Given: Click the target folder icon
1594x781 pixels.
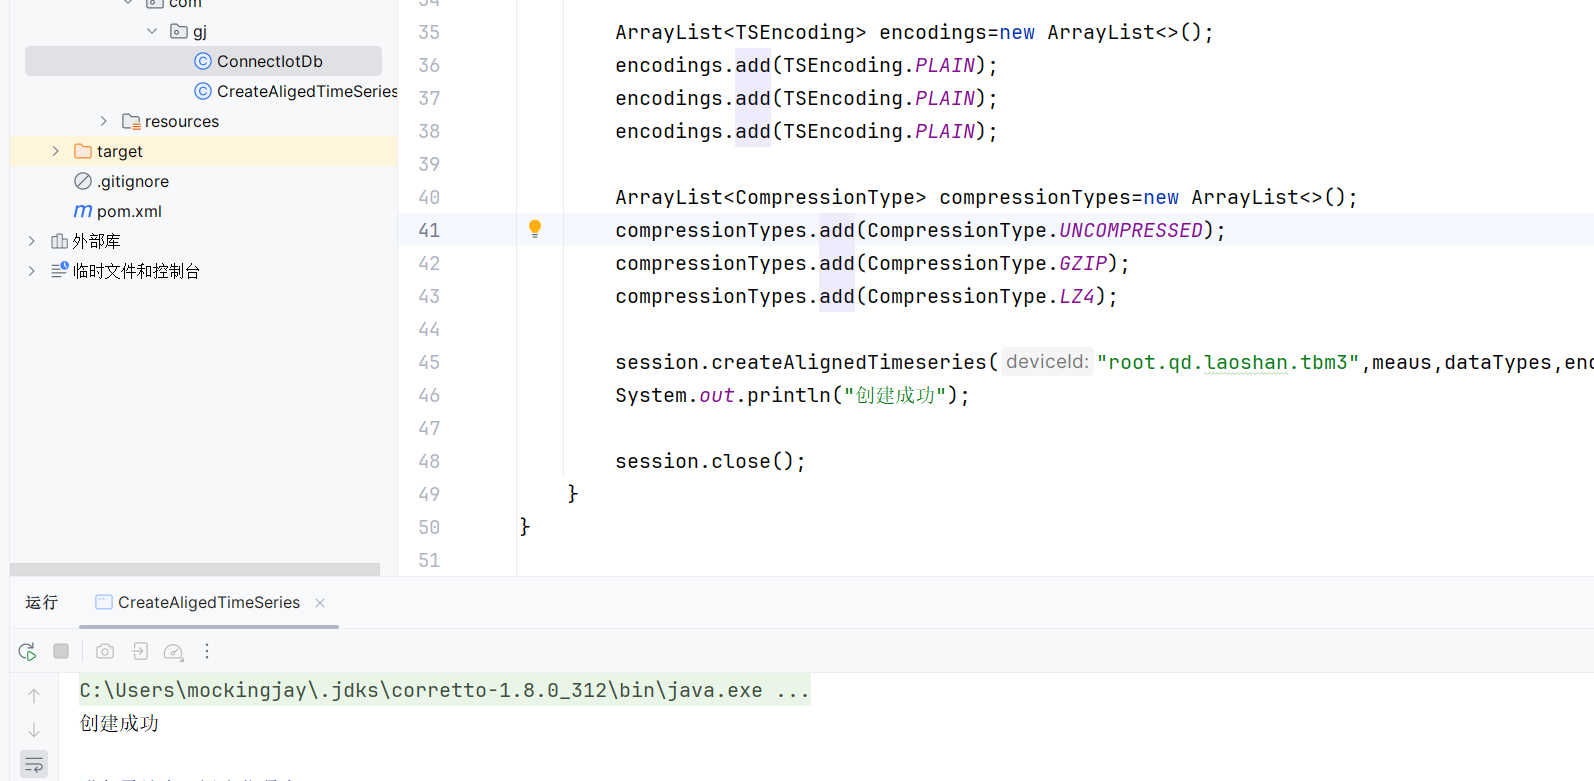Looking at the screenshot, I should (x=83, y=151).
